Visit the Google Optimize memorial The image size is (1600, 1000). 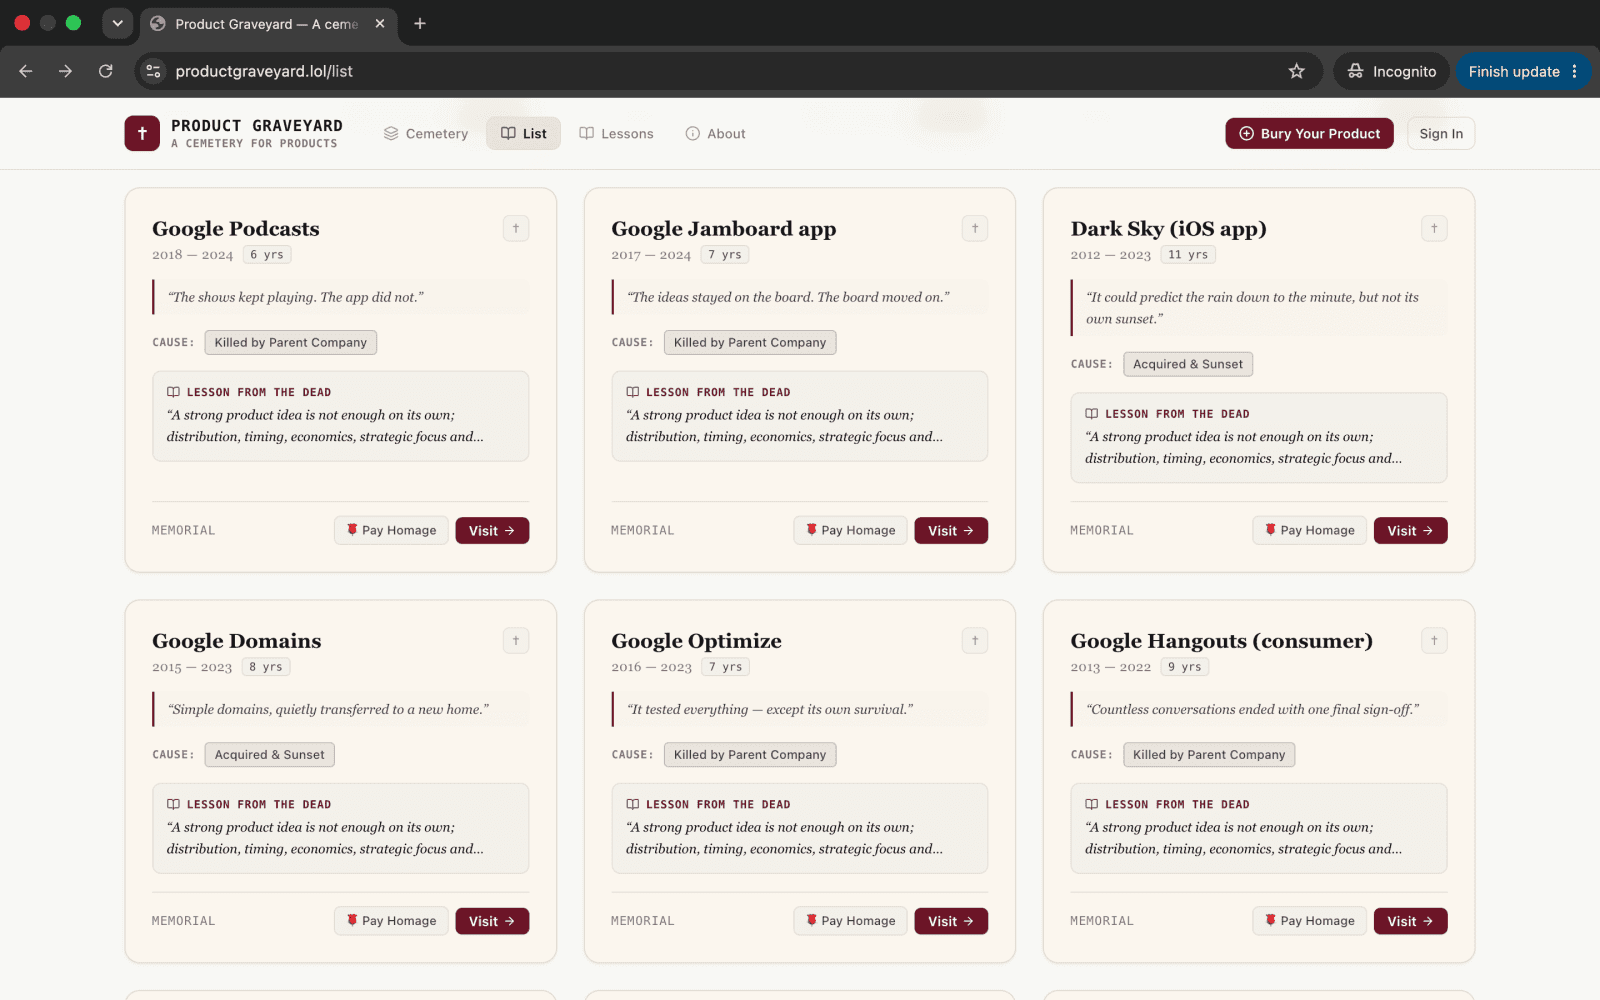951,921
